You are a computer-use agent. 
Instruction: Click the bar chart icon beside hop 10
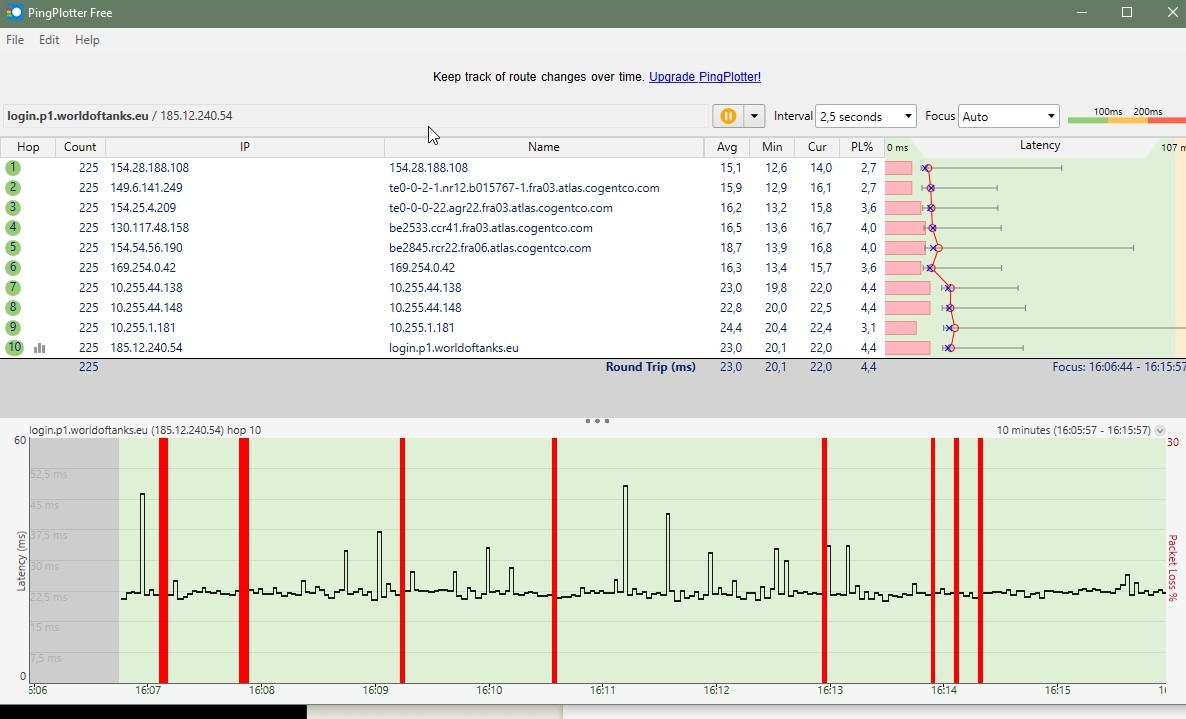(38, 347)
